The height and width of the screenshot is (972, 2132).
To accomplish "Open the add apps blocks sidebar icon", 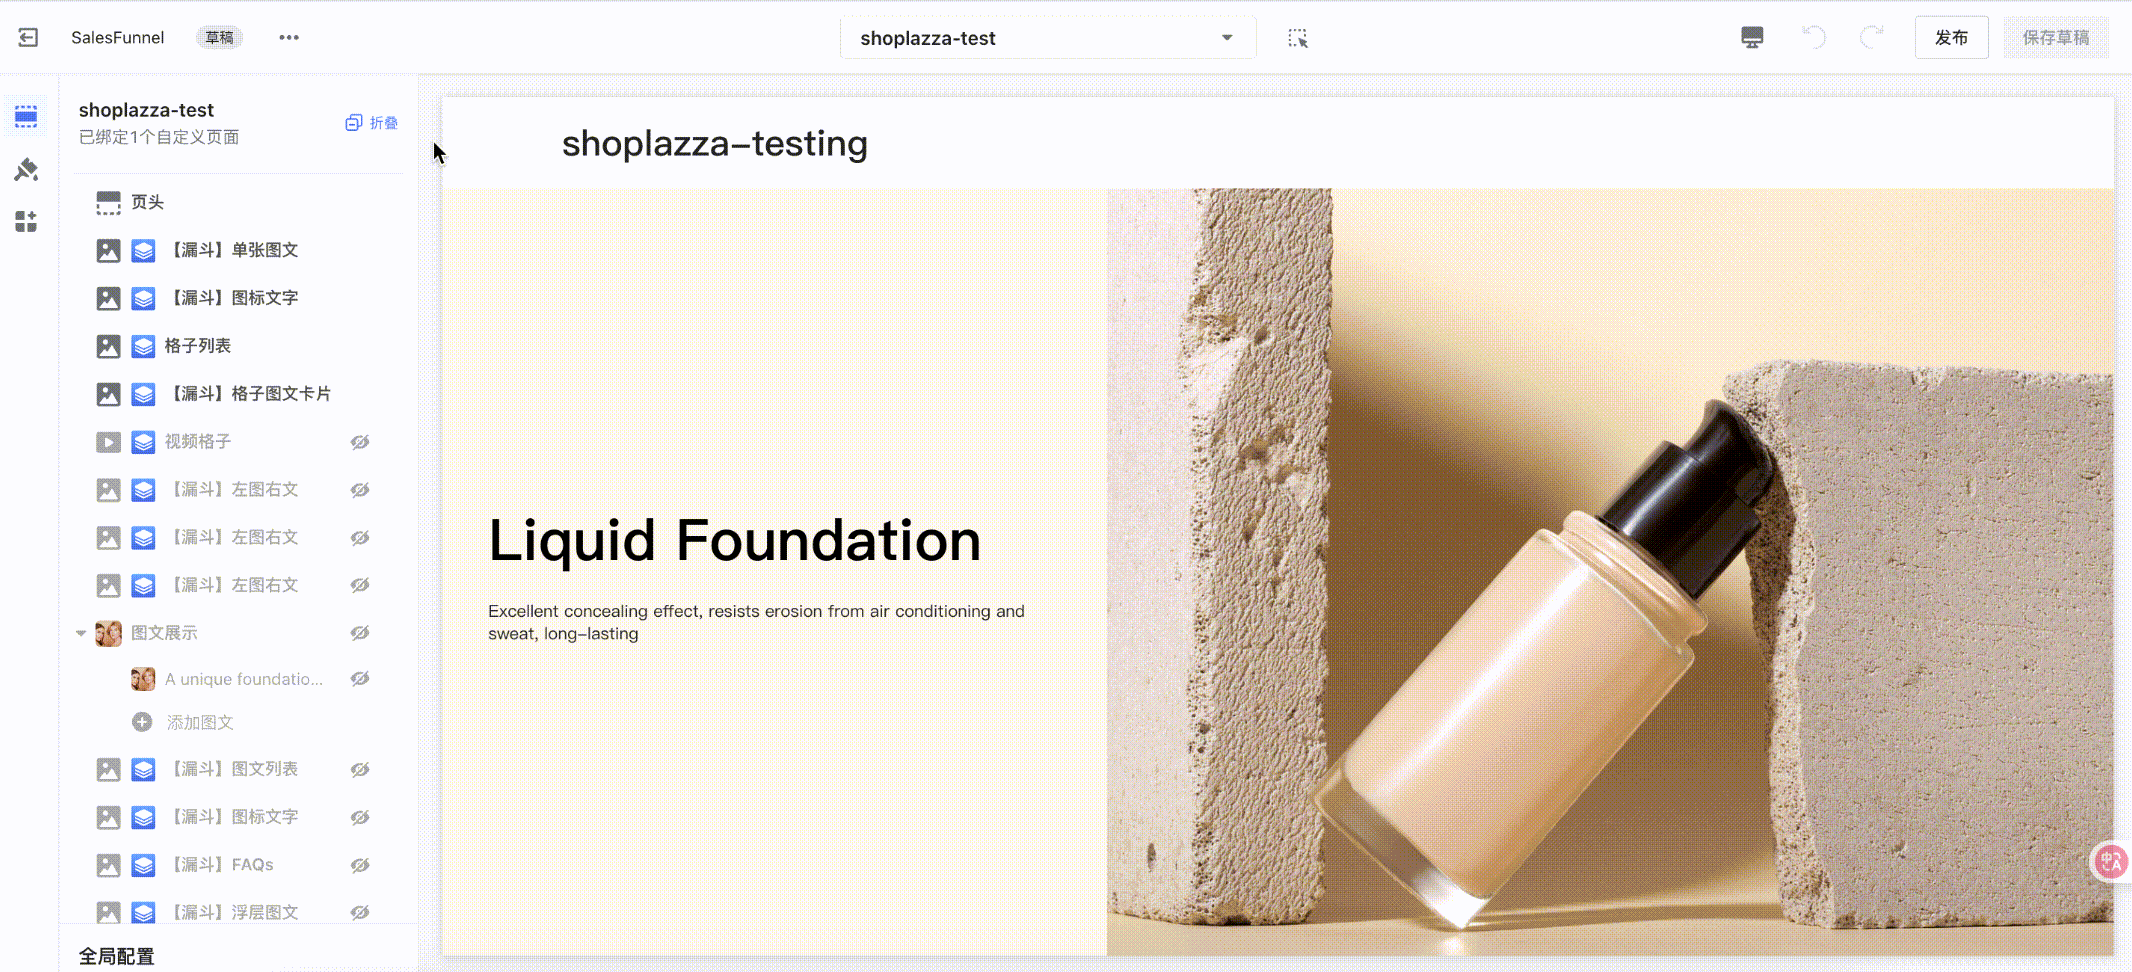I will [x=26, y=221].
